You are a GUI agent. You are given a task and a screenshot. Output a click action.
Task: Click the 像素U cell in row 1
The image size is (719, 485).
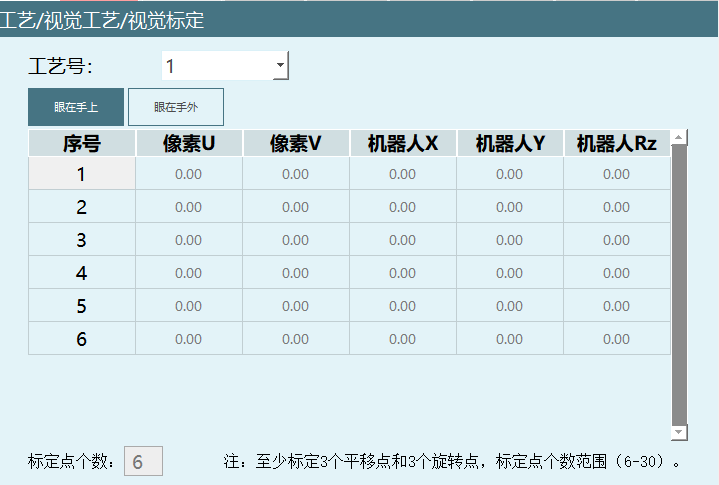(189, 174)
